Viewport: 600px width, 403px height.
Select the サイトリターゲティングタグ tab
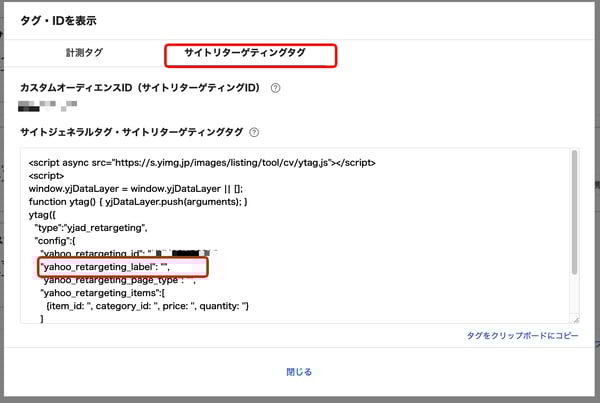245,52
